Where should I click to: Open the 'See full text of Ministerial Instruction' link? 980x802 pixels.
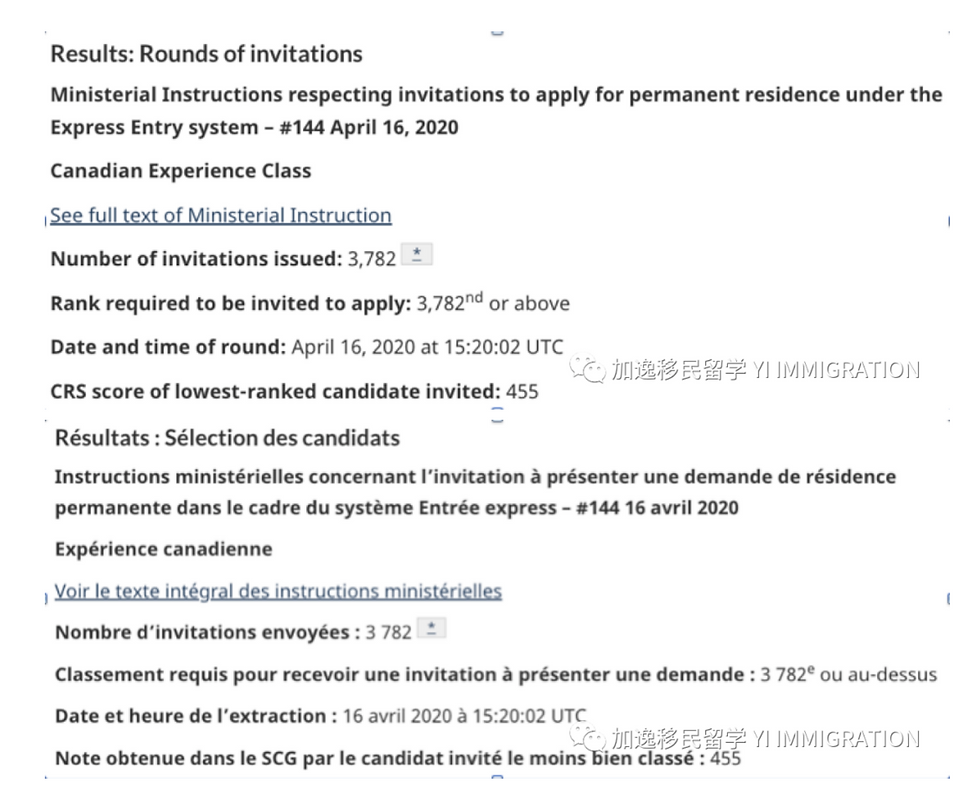click(221, 215)
